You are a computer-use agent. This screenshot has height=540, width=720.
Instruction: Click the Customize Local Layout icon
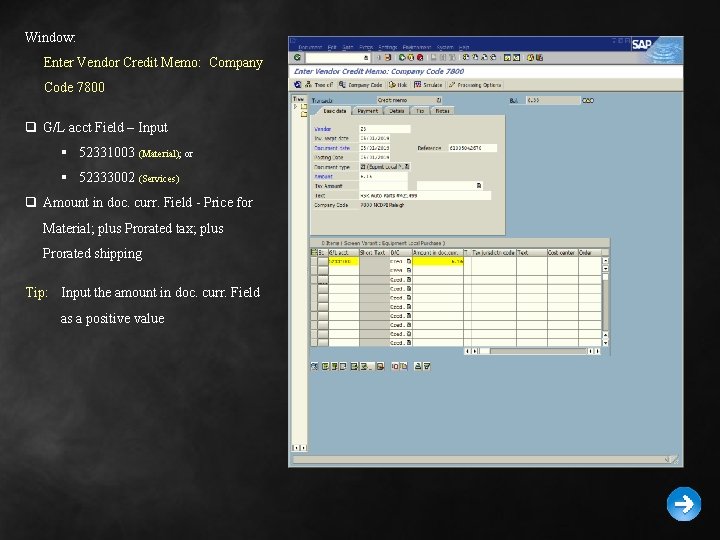tap(540, 57)
